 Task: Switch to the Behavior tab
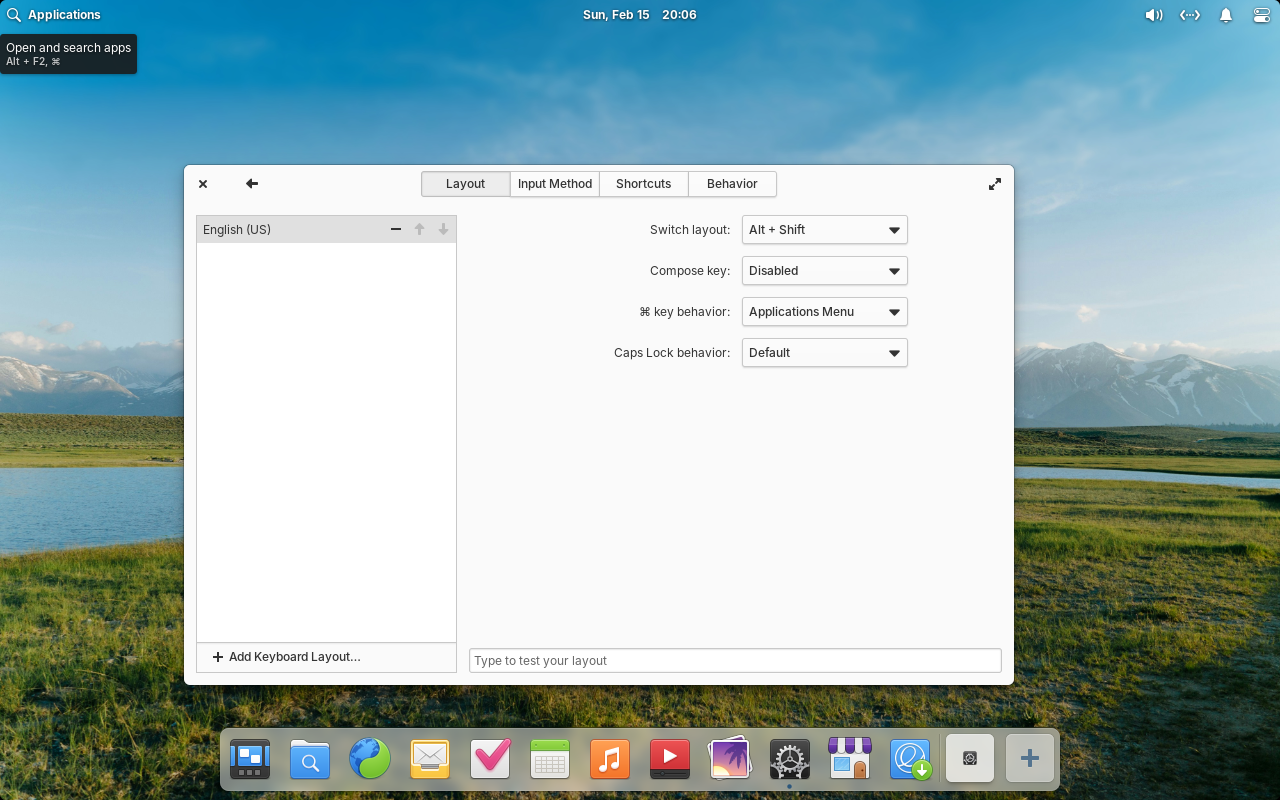[732, 184]
